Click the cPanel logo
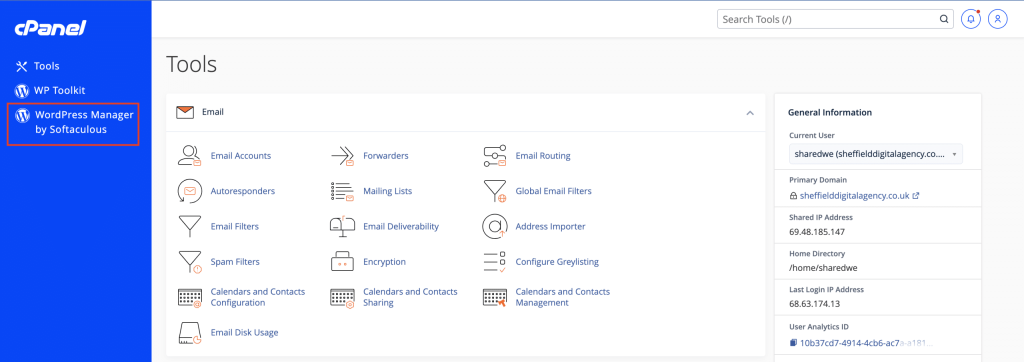 (50, 28)
